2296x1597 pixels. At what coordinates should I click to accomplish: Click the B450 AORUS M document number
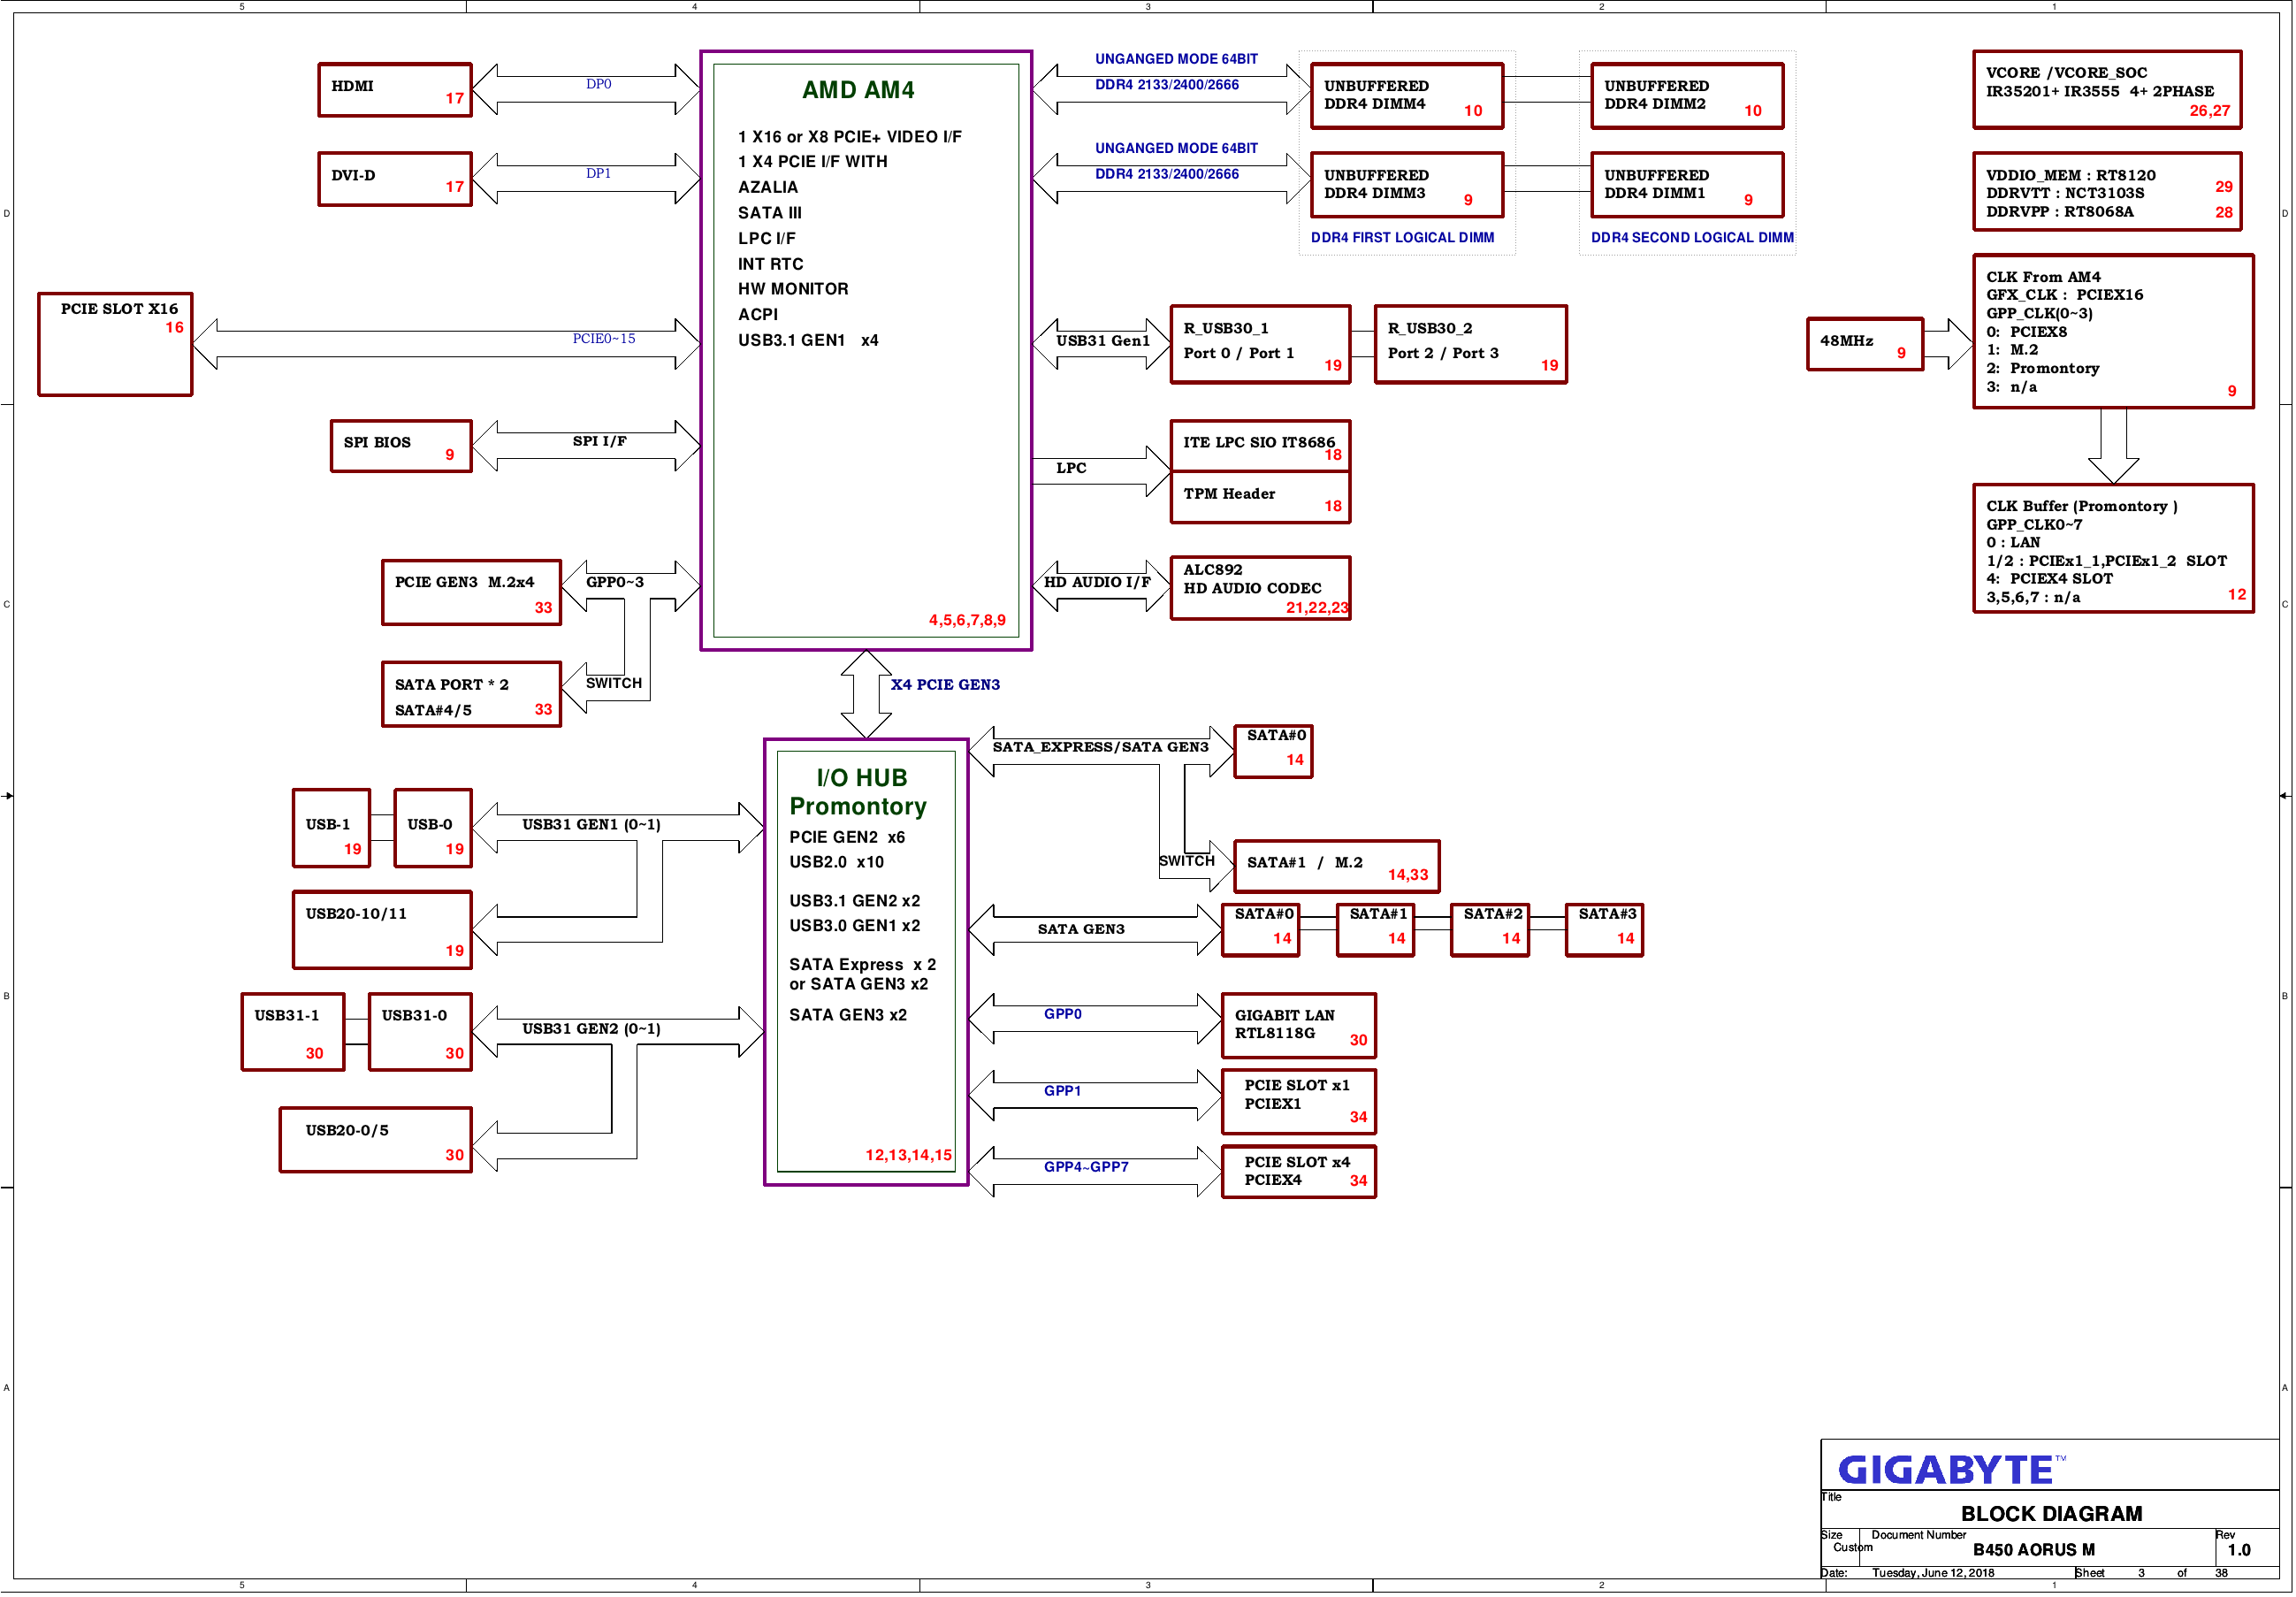point(2033,1549)
